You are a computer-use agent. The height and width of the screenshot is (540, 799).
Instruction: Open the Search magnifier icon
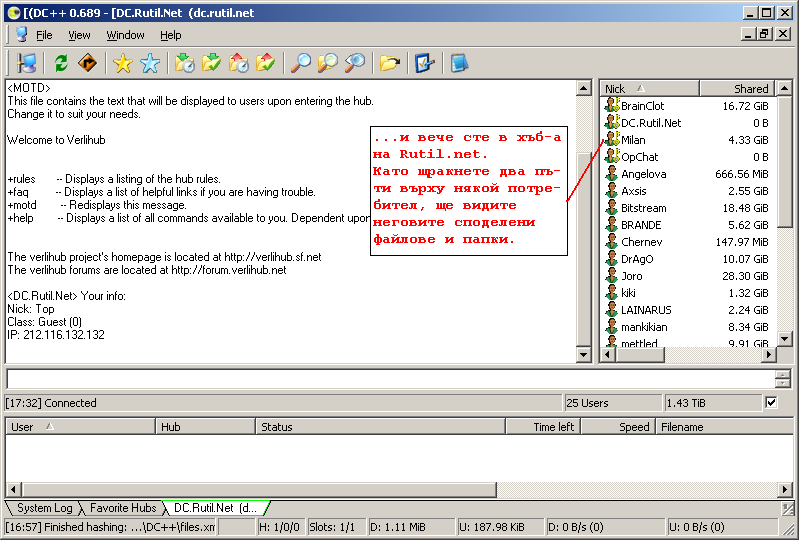pos(301,63)
